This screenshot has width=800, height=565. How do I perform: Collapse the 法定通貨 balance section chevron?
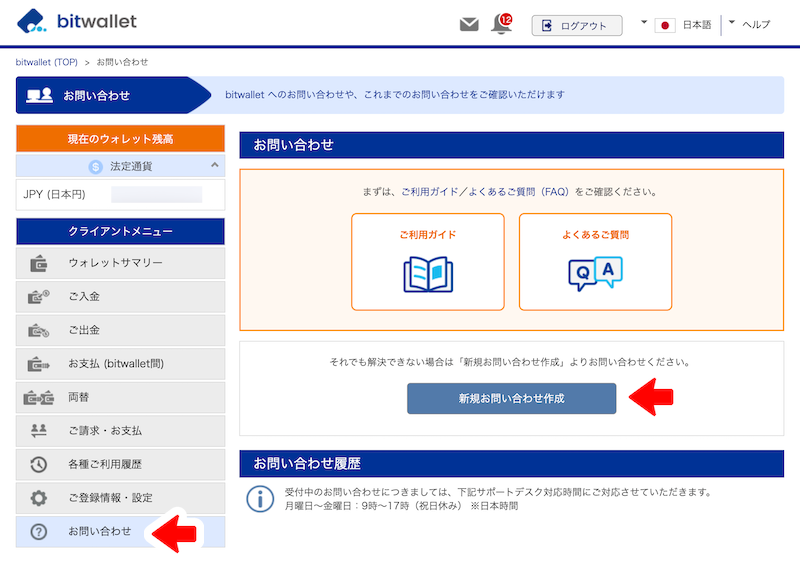[x=215, y=165]
